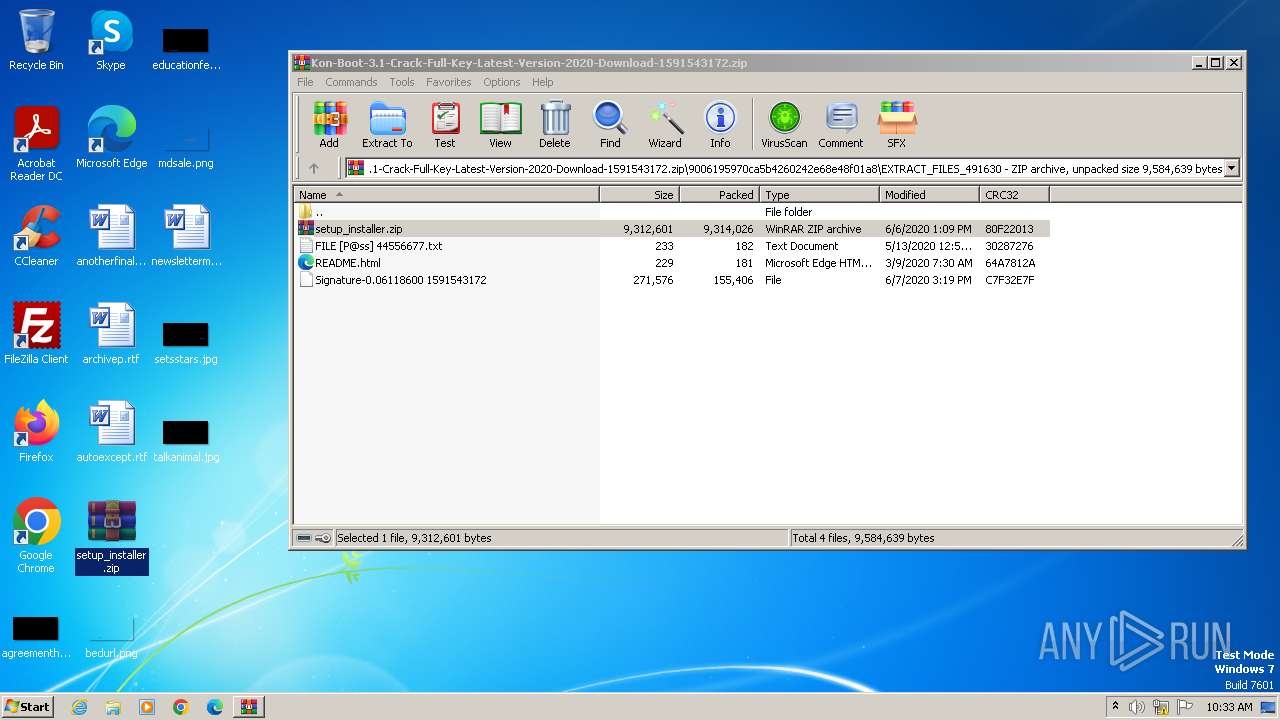Image resolution: width=1280 pixels, height=720 pixels.
Task: Sort files by Modified column
Action: click(930, 195)
